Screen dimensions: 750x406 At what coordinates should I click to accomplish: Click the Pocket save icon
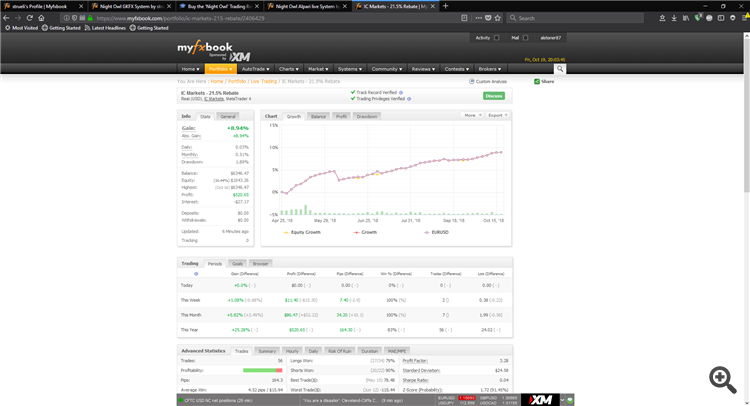tap(488, 18)
